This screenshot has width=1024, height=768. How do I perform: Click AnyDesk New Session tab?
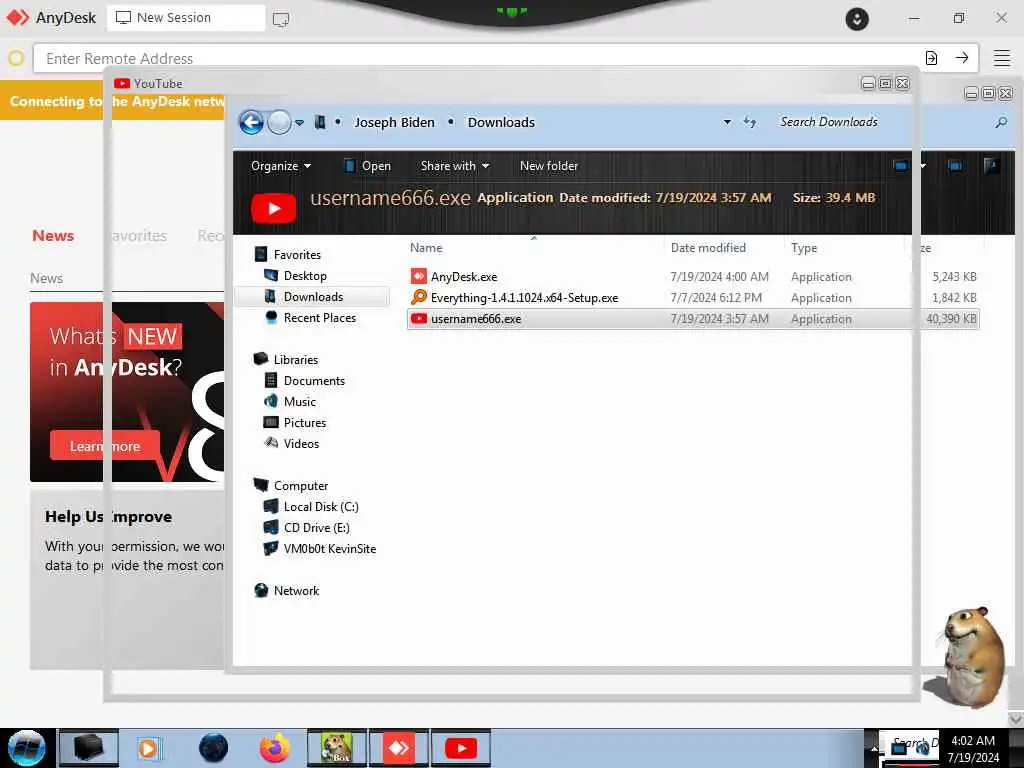tap(186, 18)
